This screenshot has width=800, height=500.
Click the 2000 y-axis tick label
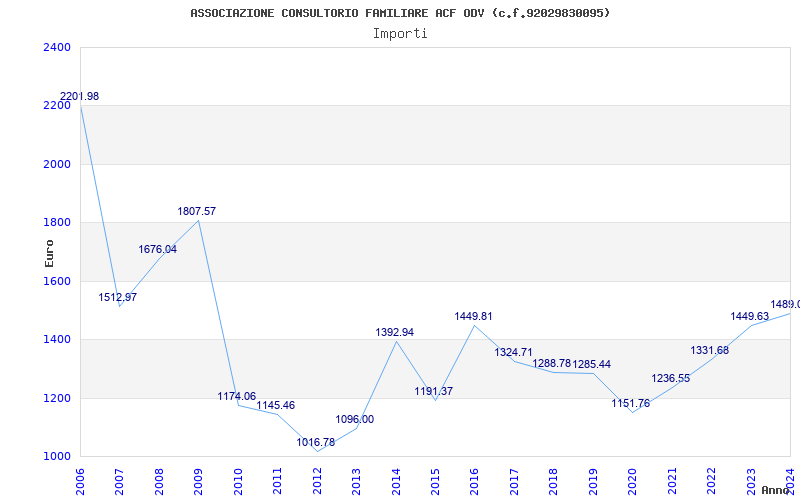58,164
